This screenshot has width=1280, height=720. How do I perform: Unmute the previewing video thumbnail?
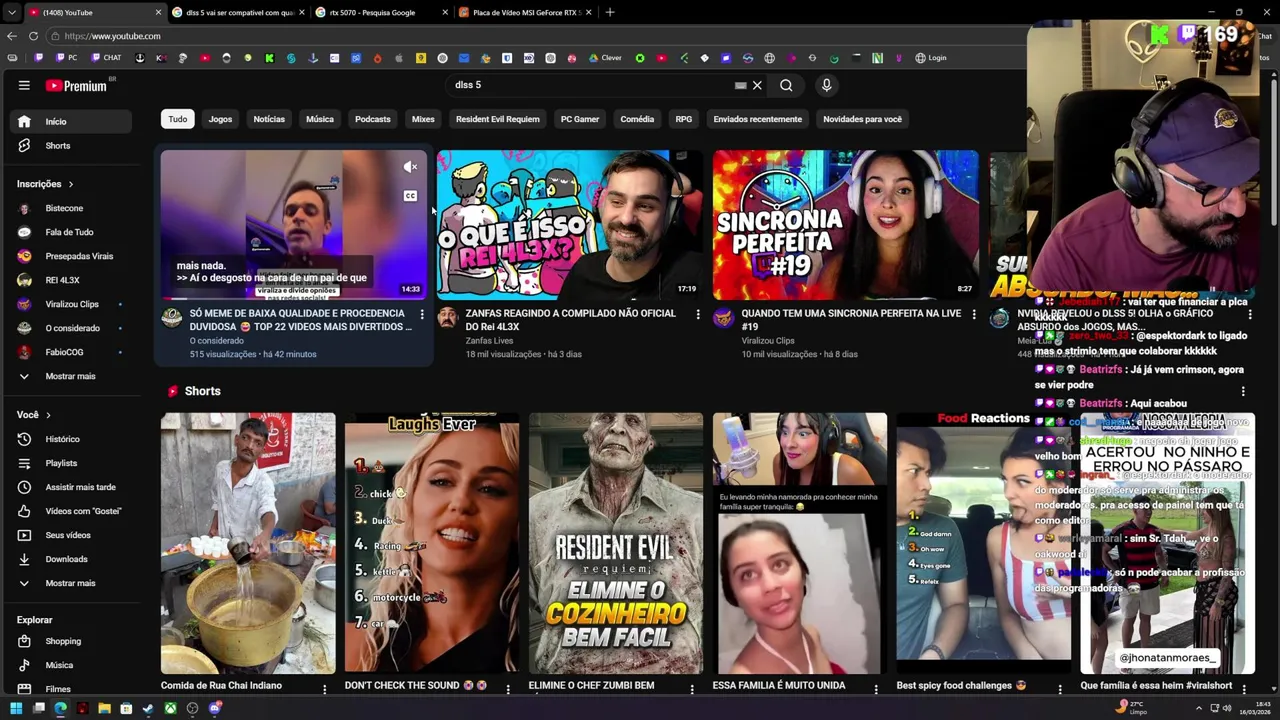410,167
